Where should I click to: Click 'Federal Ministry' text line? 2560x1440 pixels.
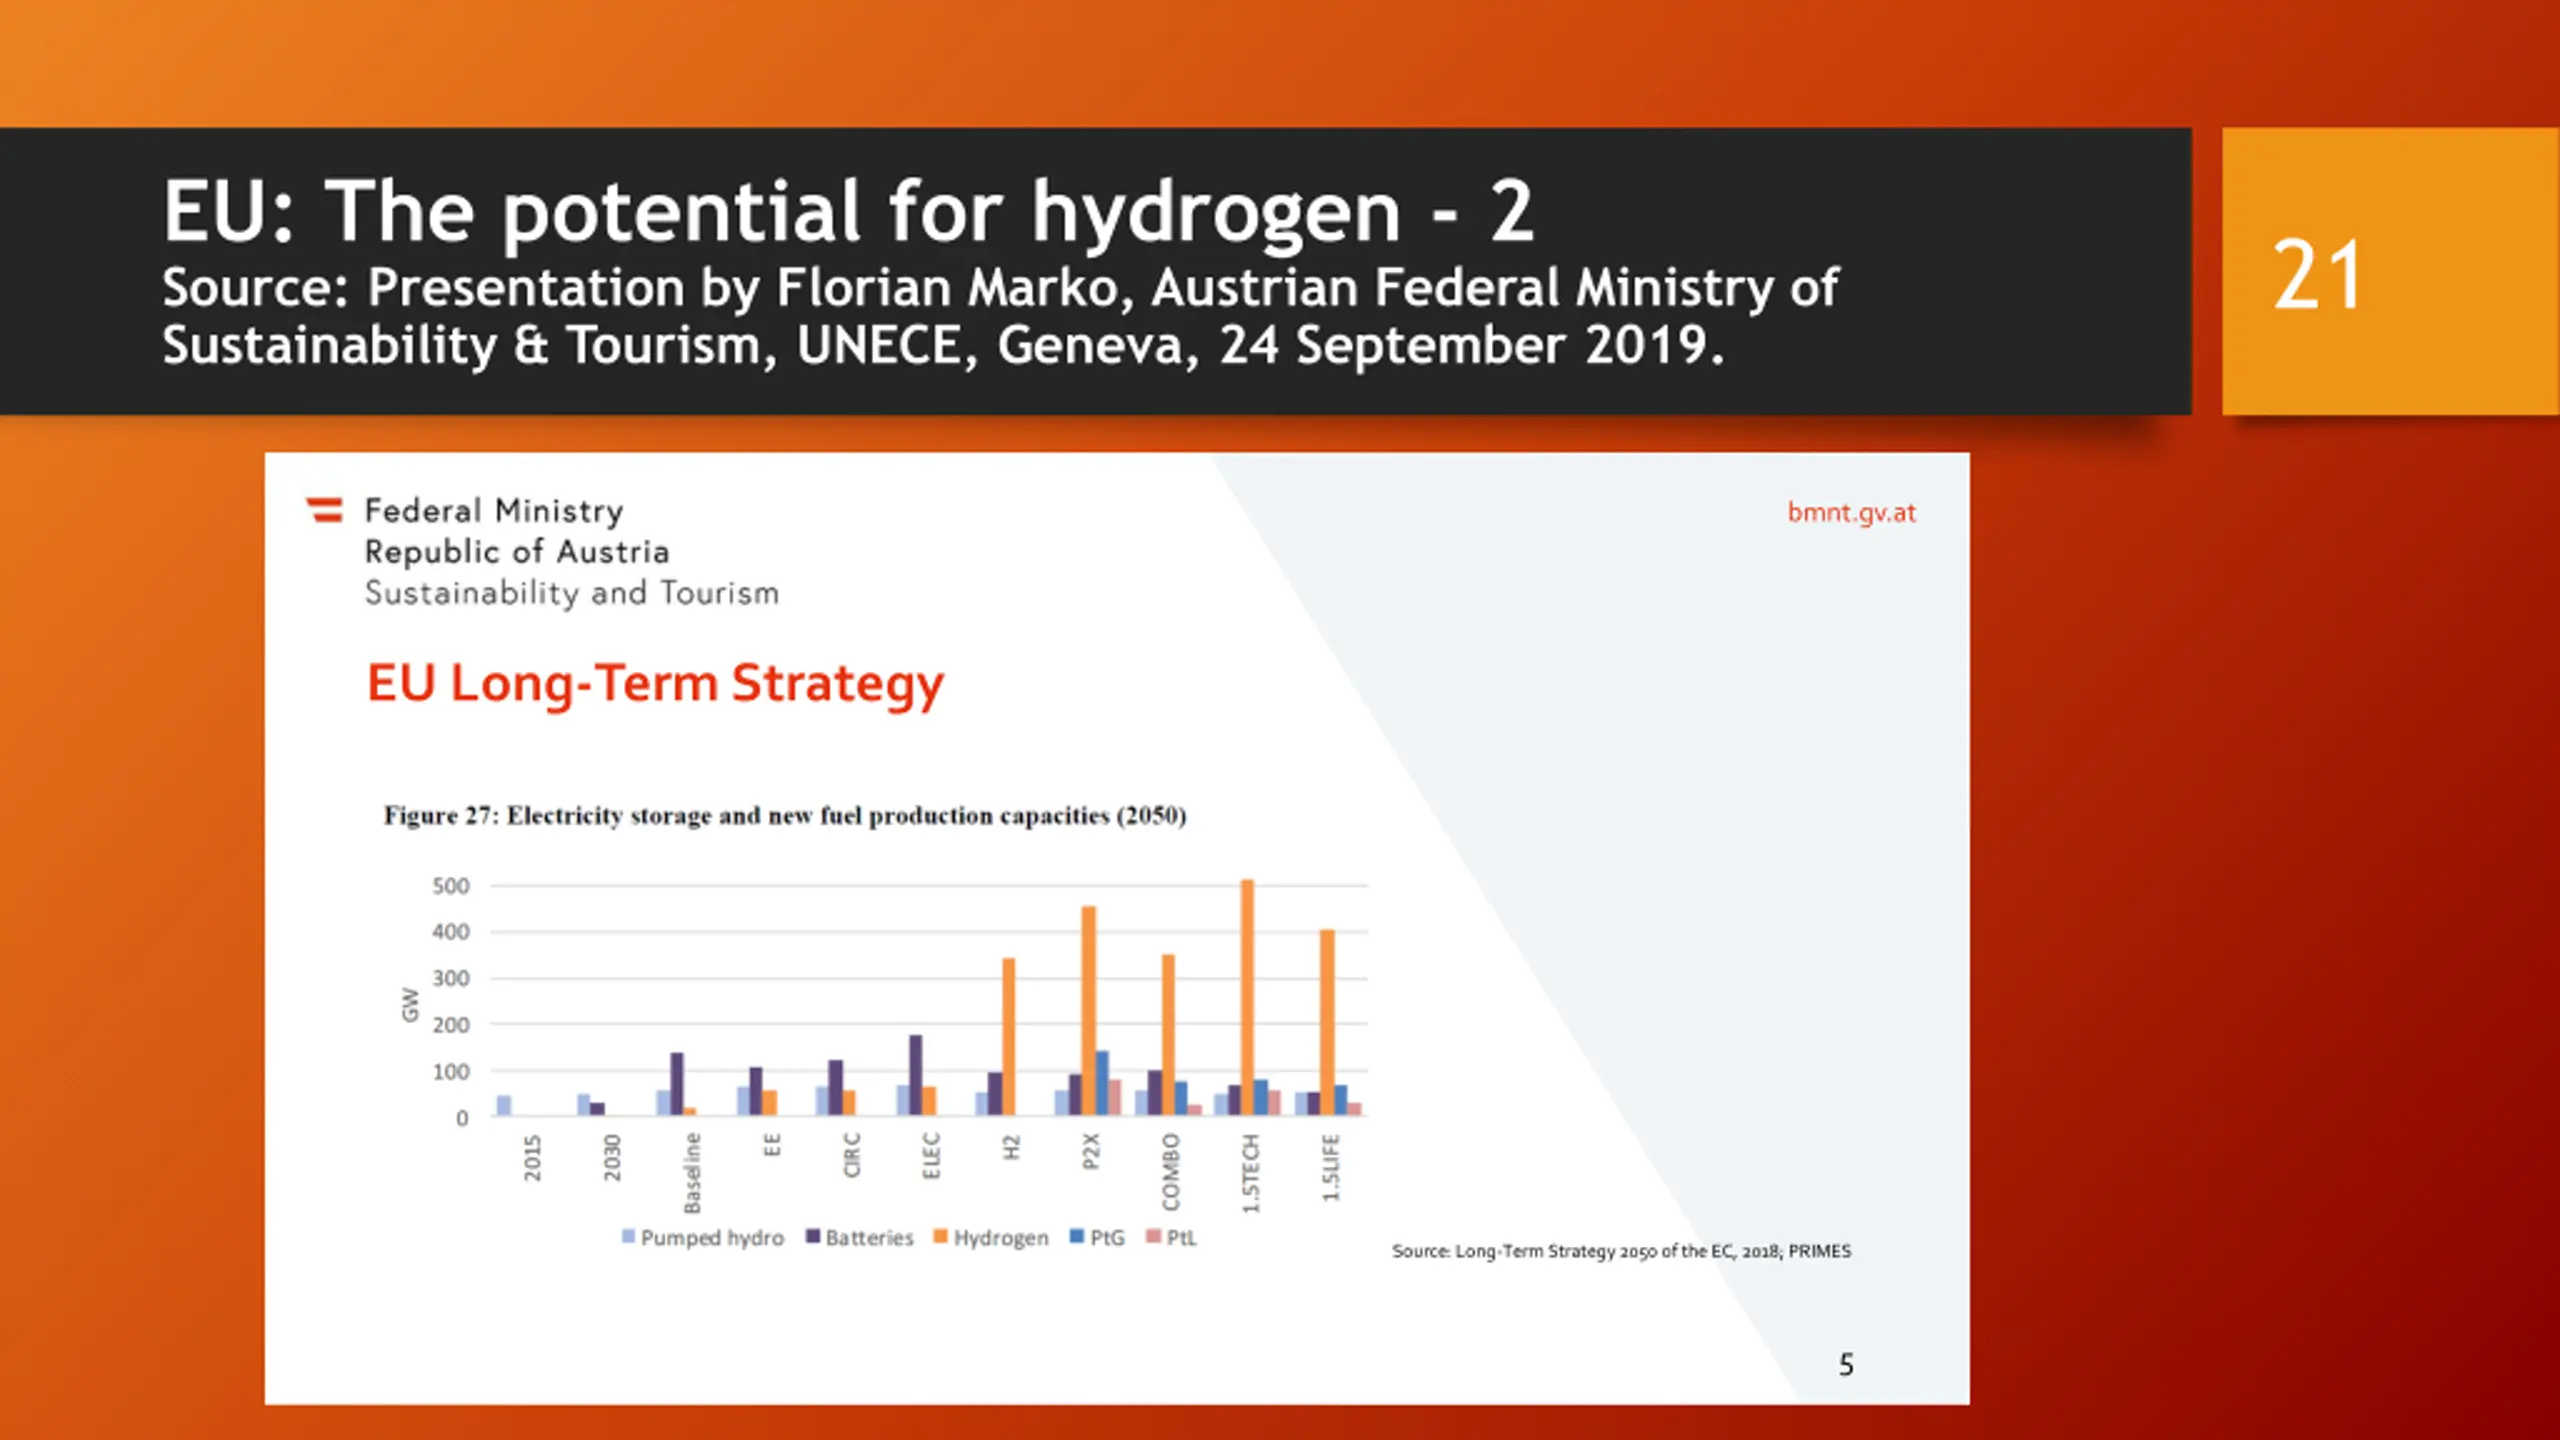494,511
